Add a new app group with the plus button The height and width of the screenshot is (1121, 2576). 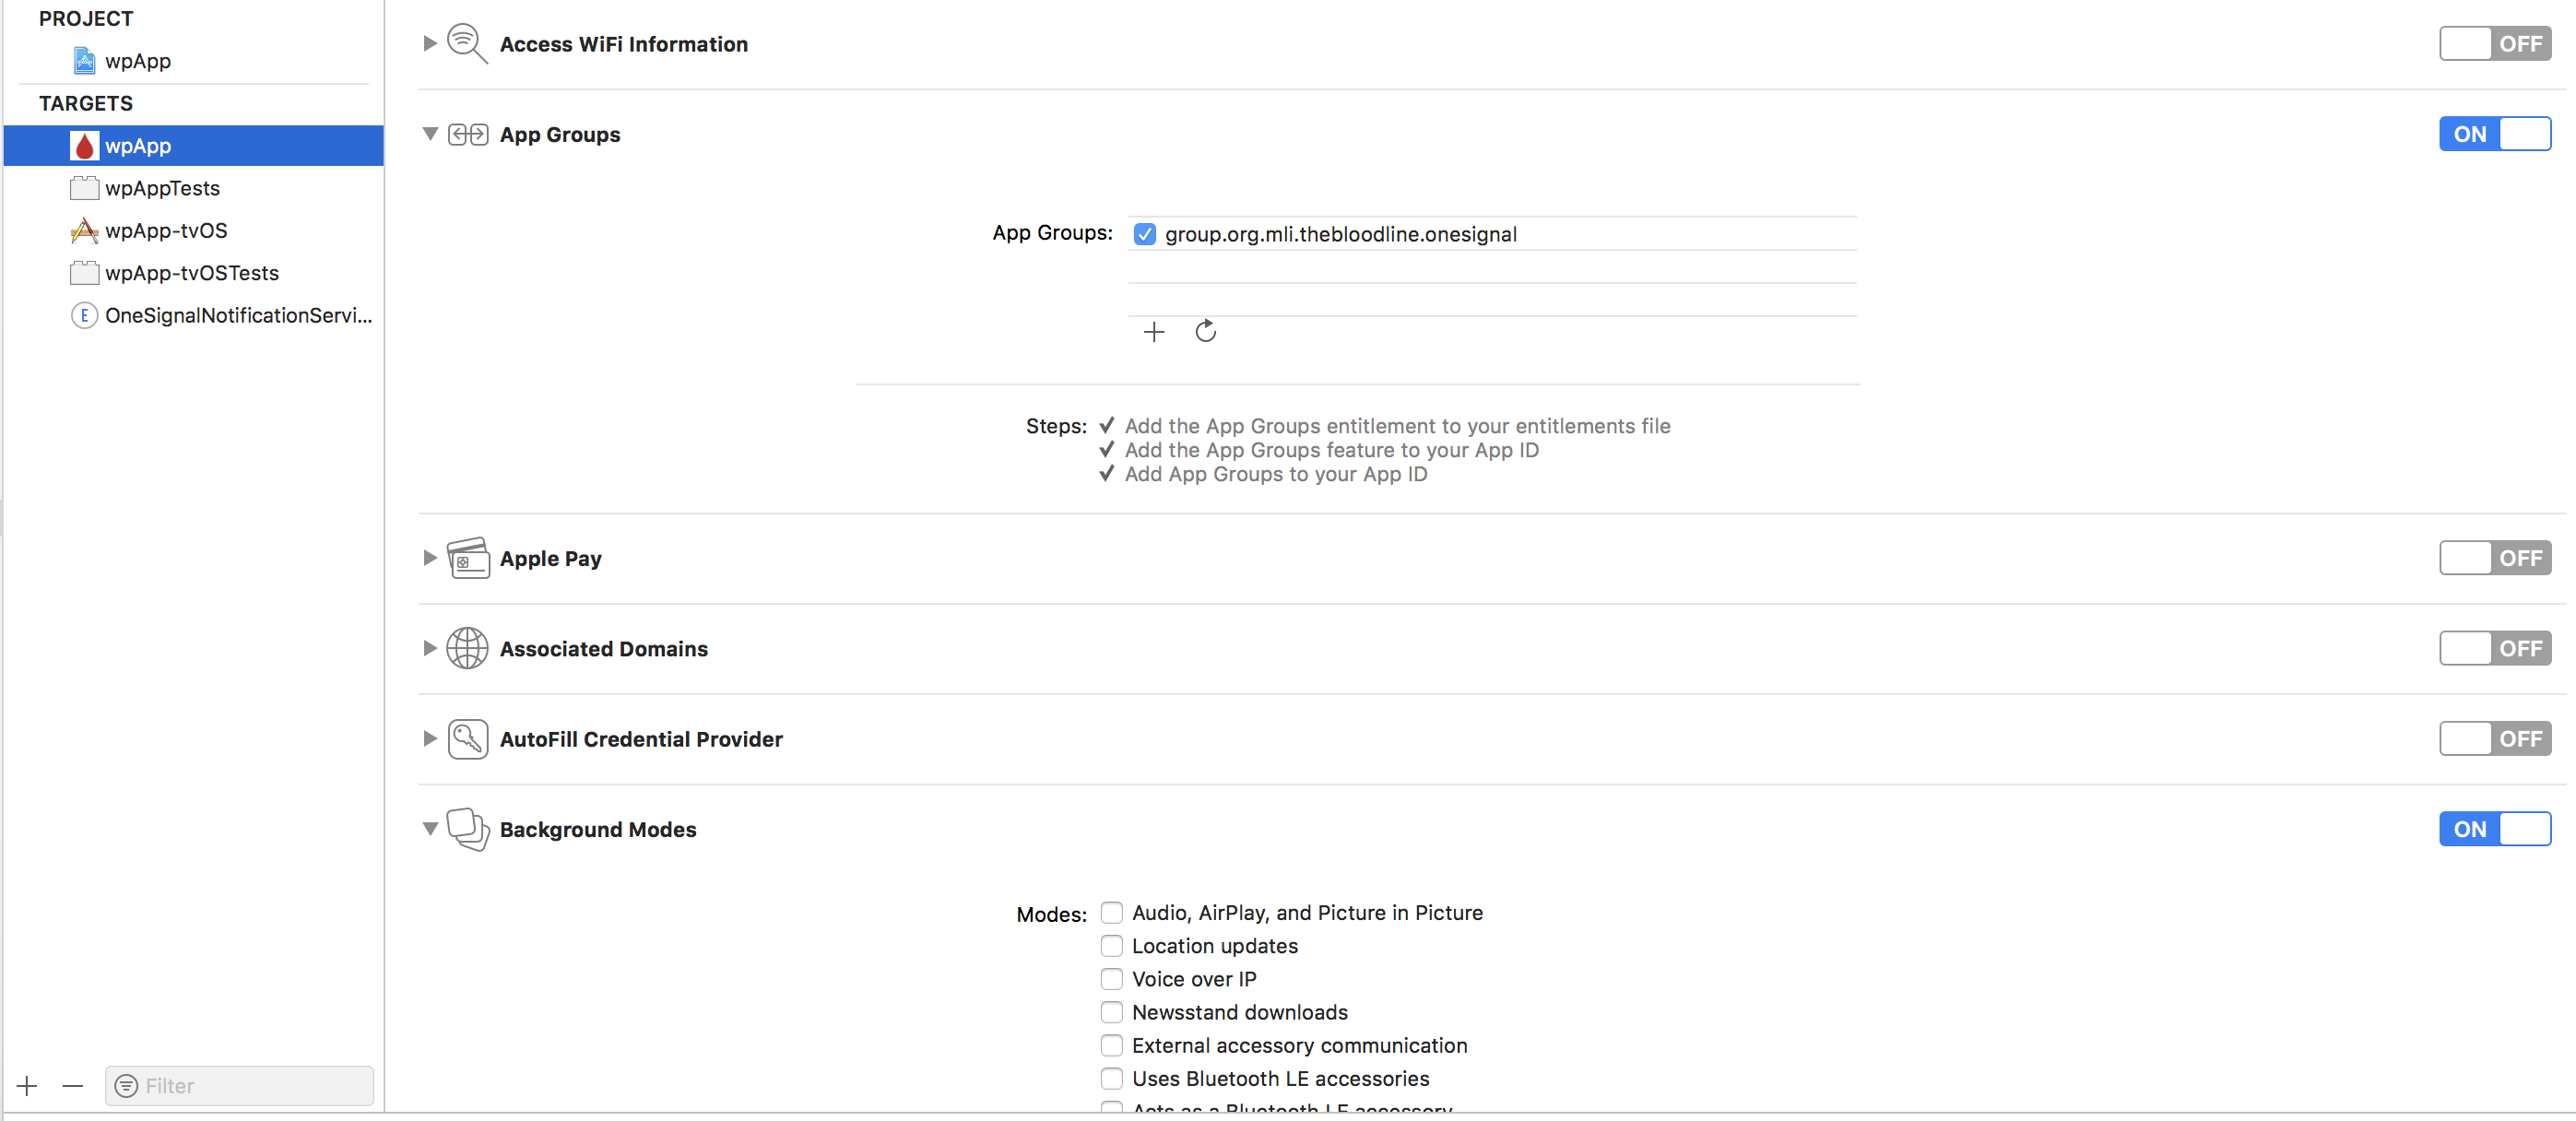point(1153,331)
